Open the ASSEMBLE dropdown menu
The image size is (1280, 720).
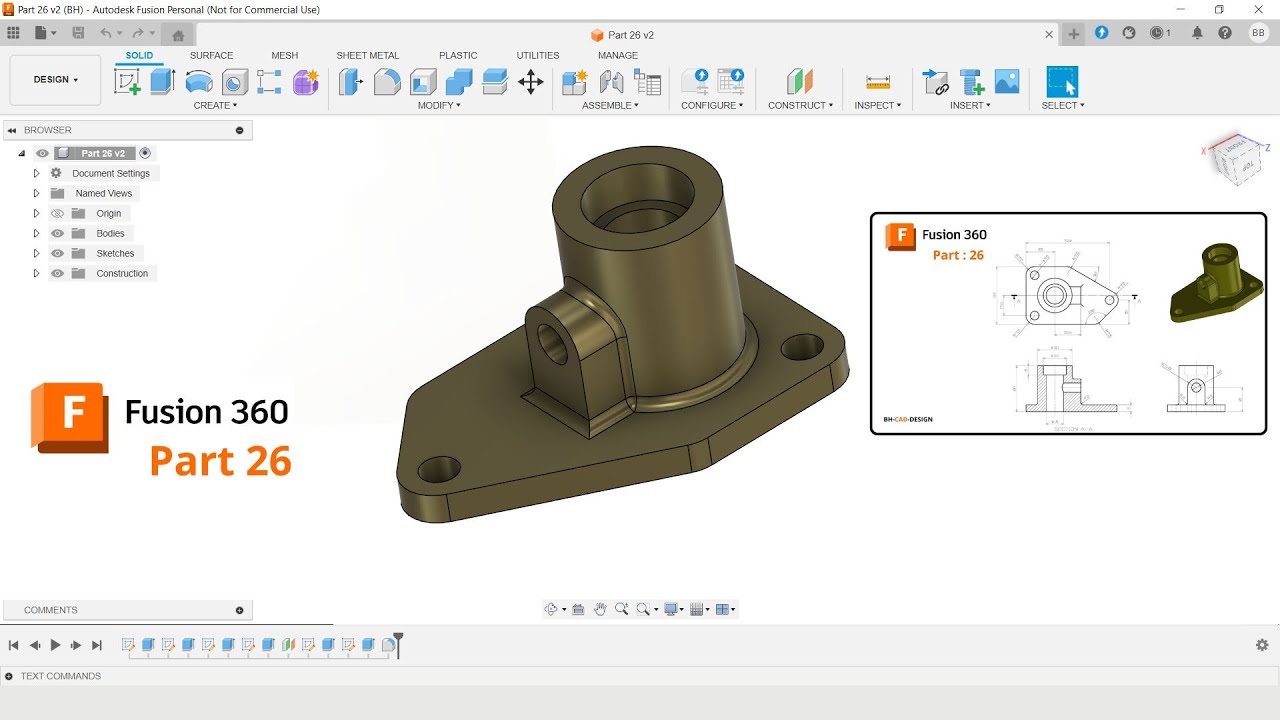click(x=610, y=105)
